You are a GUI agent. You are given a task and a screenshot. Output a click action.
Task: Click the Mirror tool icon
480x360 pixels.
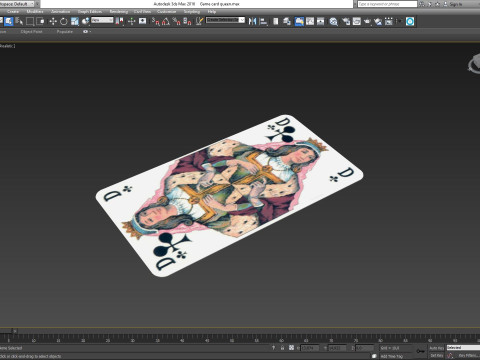click(x=252, y=21)
